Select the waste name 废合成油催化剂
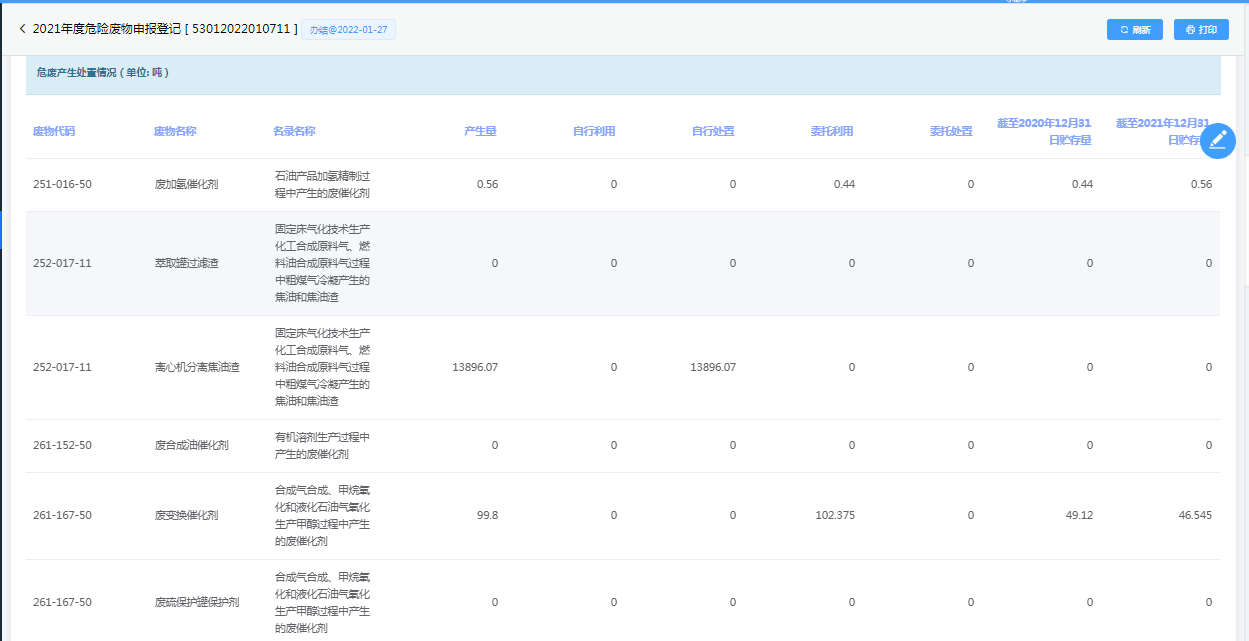The width and height of the screenshot is (1249, 641). click(192, 445)
